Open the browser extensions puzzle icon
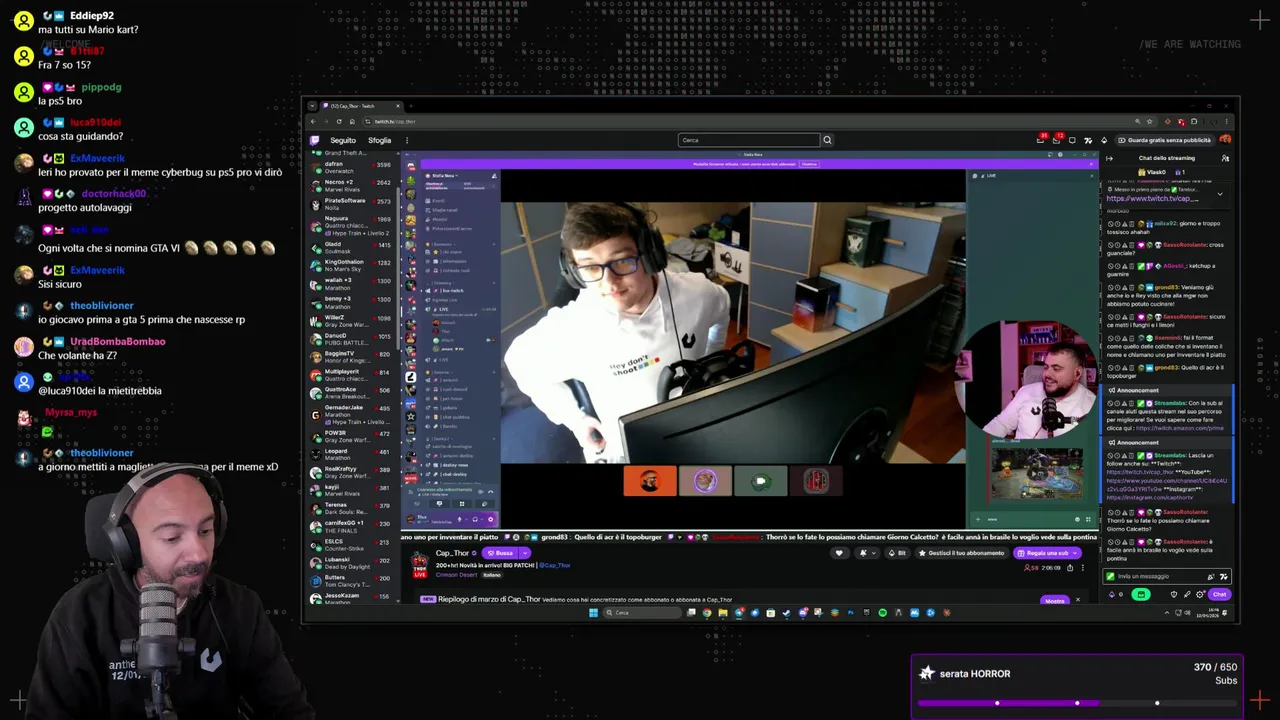 click(1194, 121)
